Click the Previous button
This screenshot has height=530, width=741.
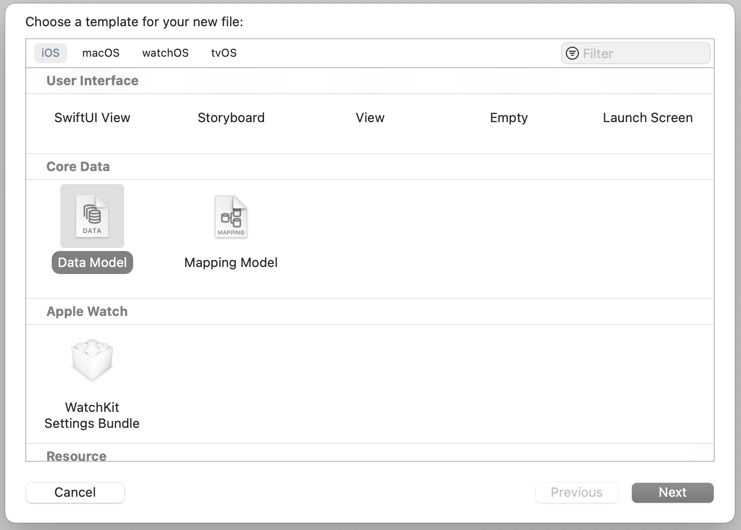[x=577, y=492]
